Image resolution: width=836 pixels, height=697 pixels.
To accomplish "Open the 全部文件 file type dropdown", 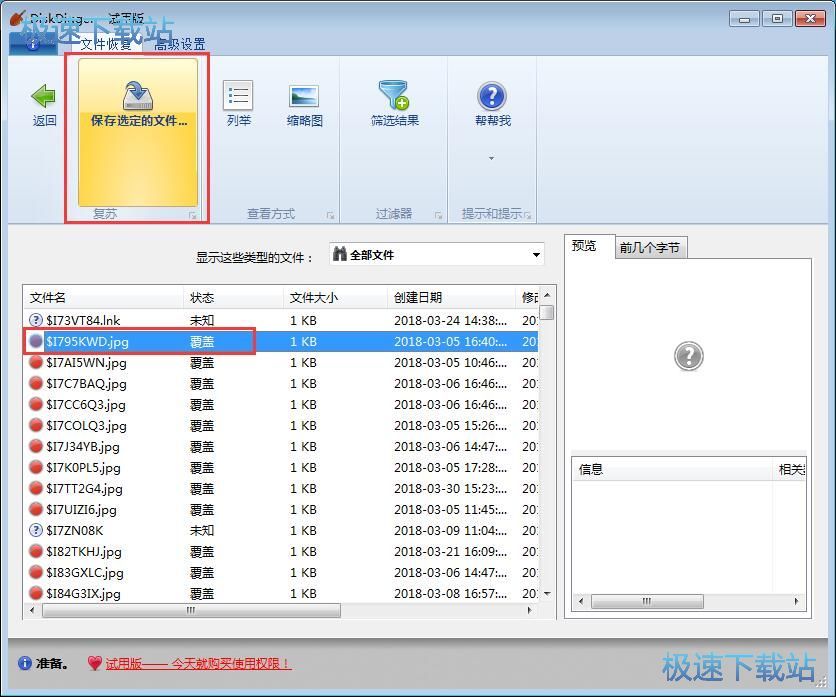I will point(437,255).
